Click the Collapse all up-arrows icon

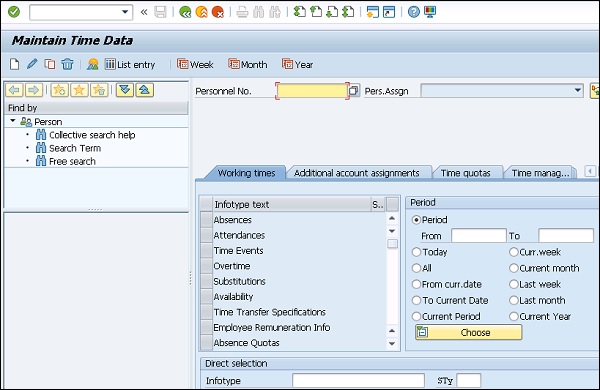145,90
